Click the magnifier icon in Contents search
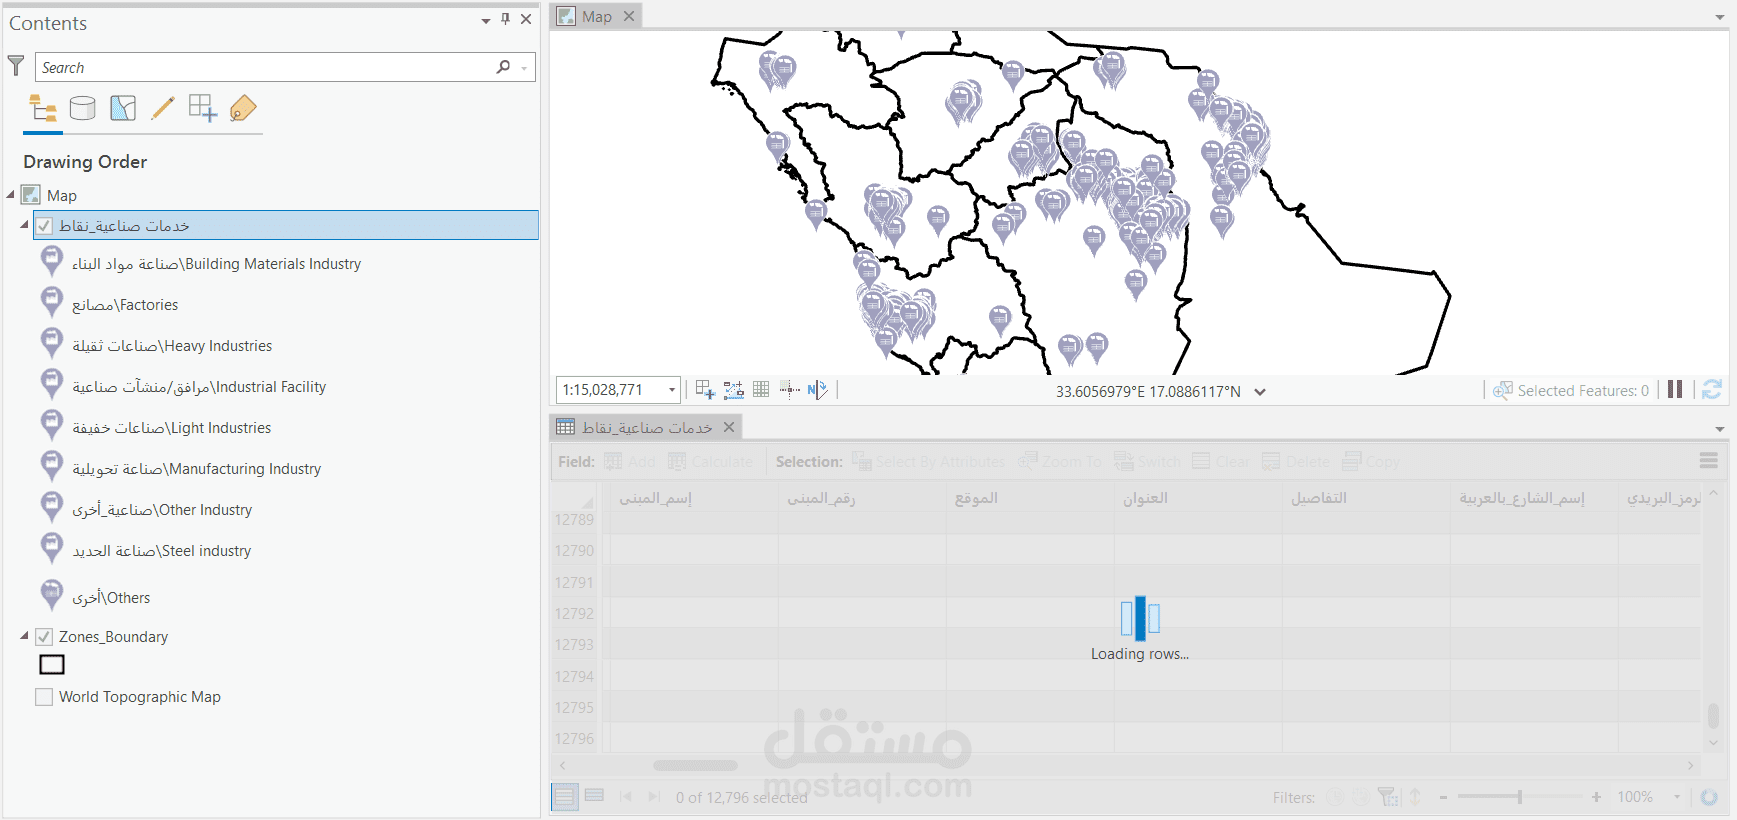Screen dimensions: 1737x820 [x=503, y=67]
